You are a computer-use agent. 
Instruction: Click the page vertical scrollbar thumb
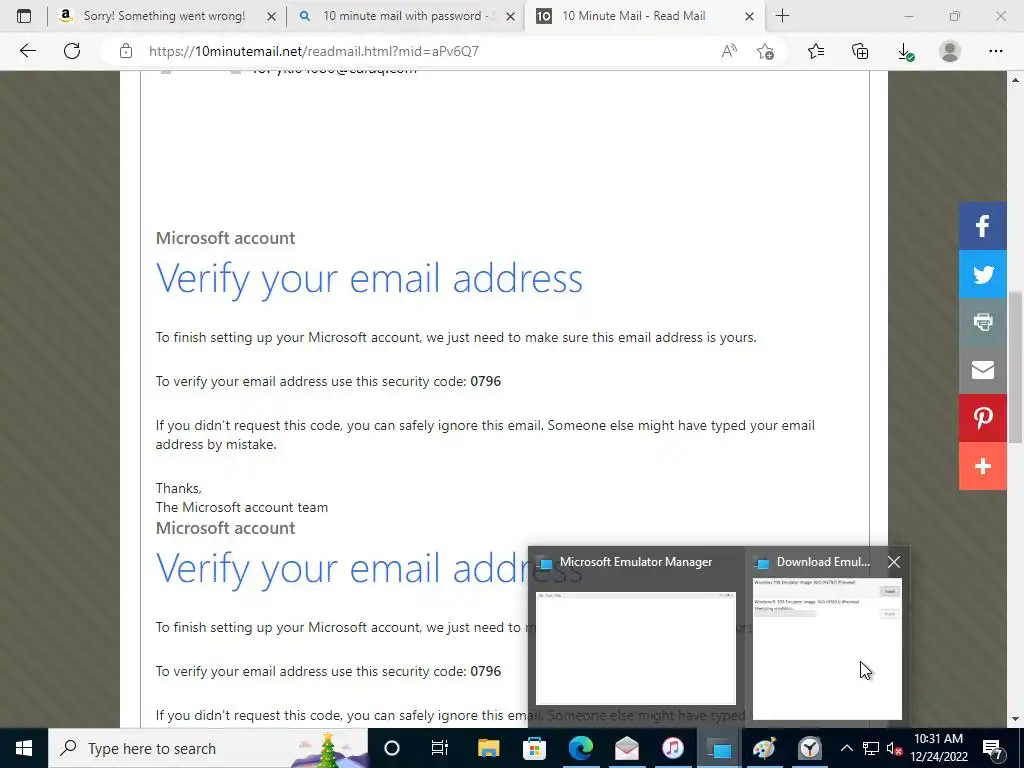(1015, 367)
